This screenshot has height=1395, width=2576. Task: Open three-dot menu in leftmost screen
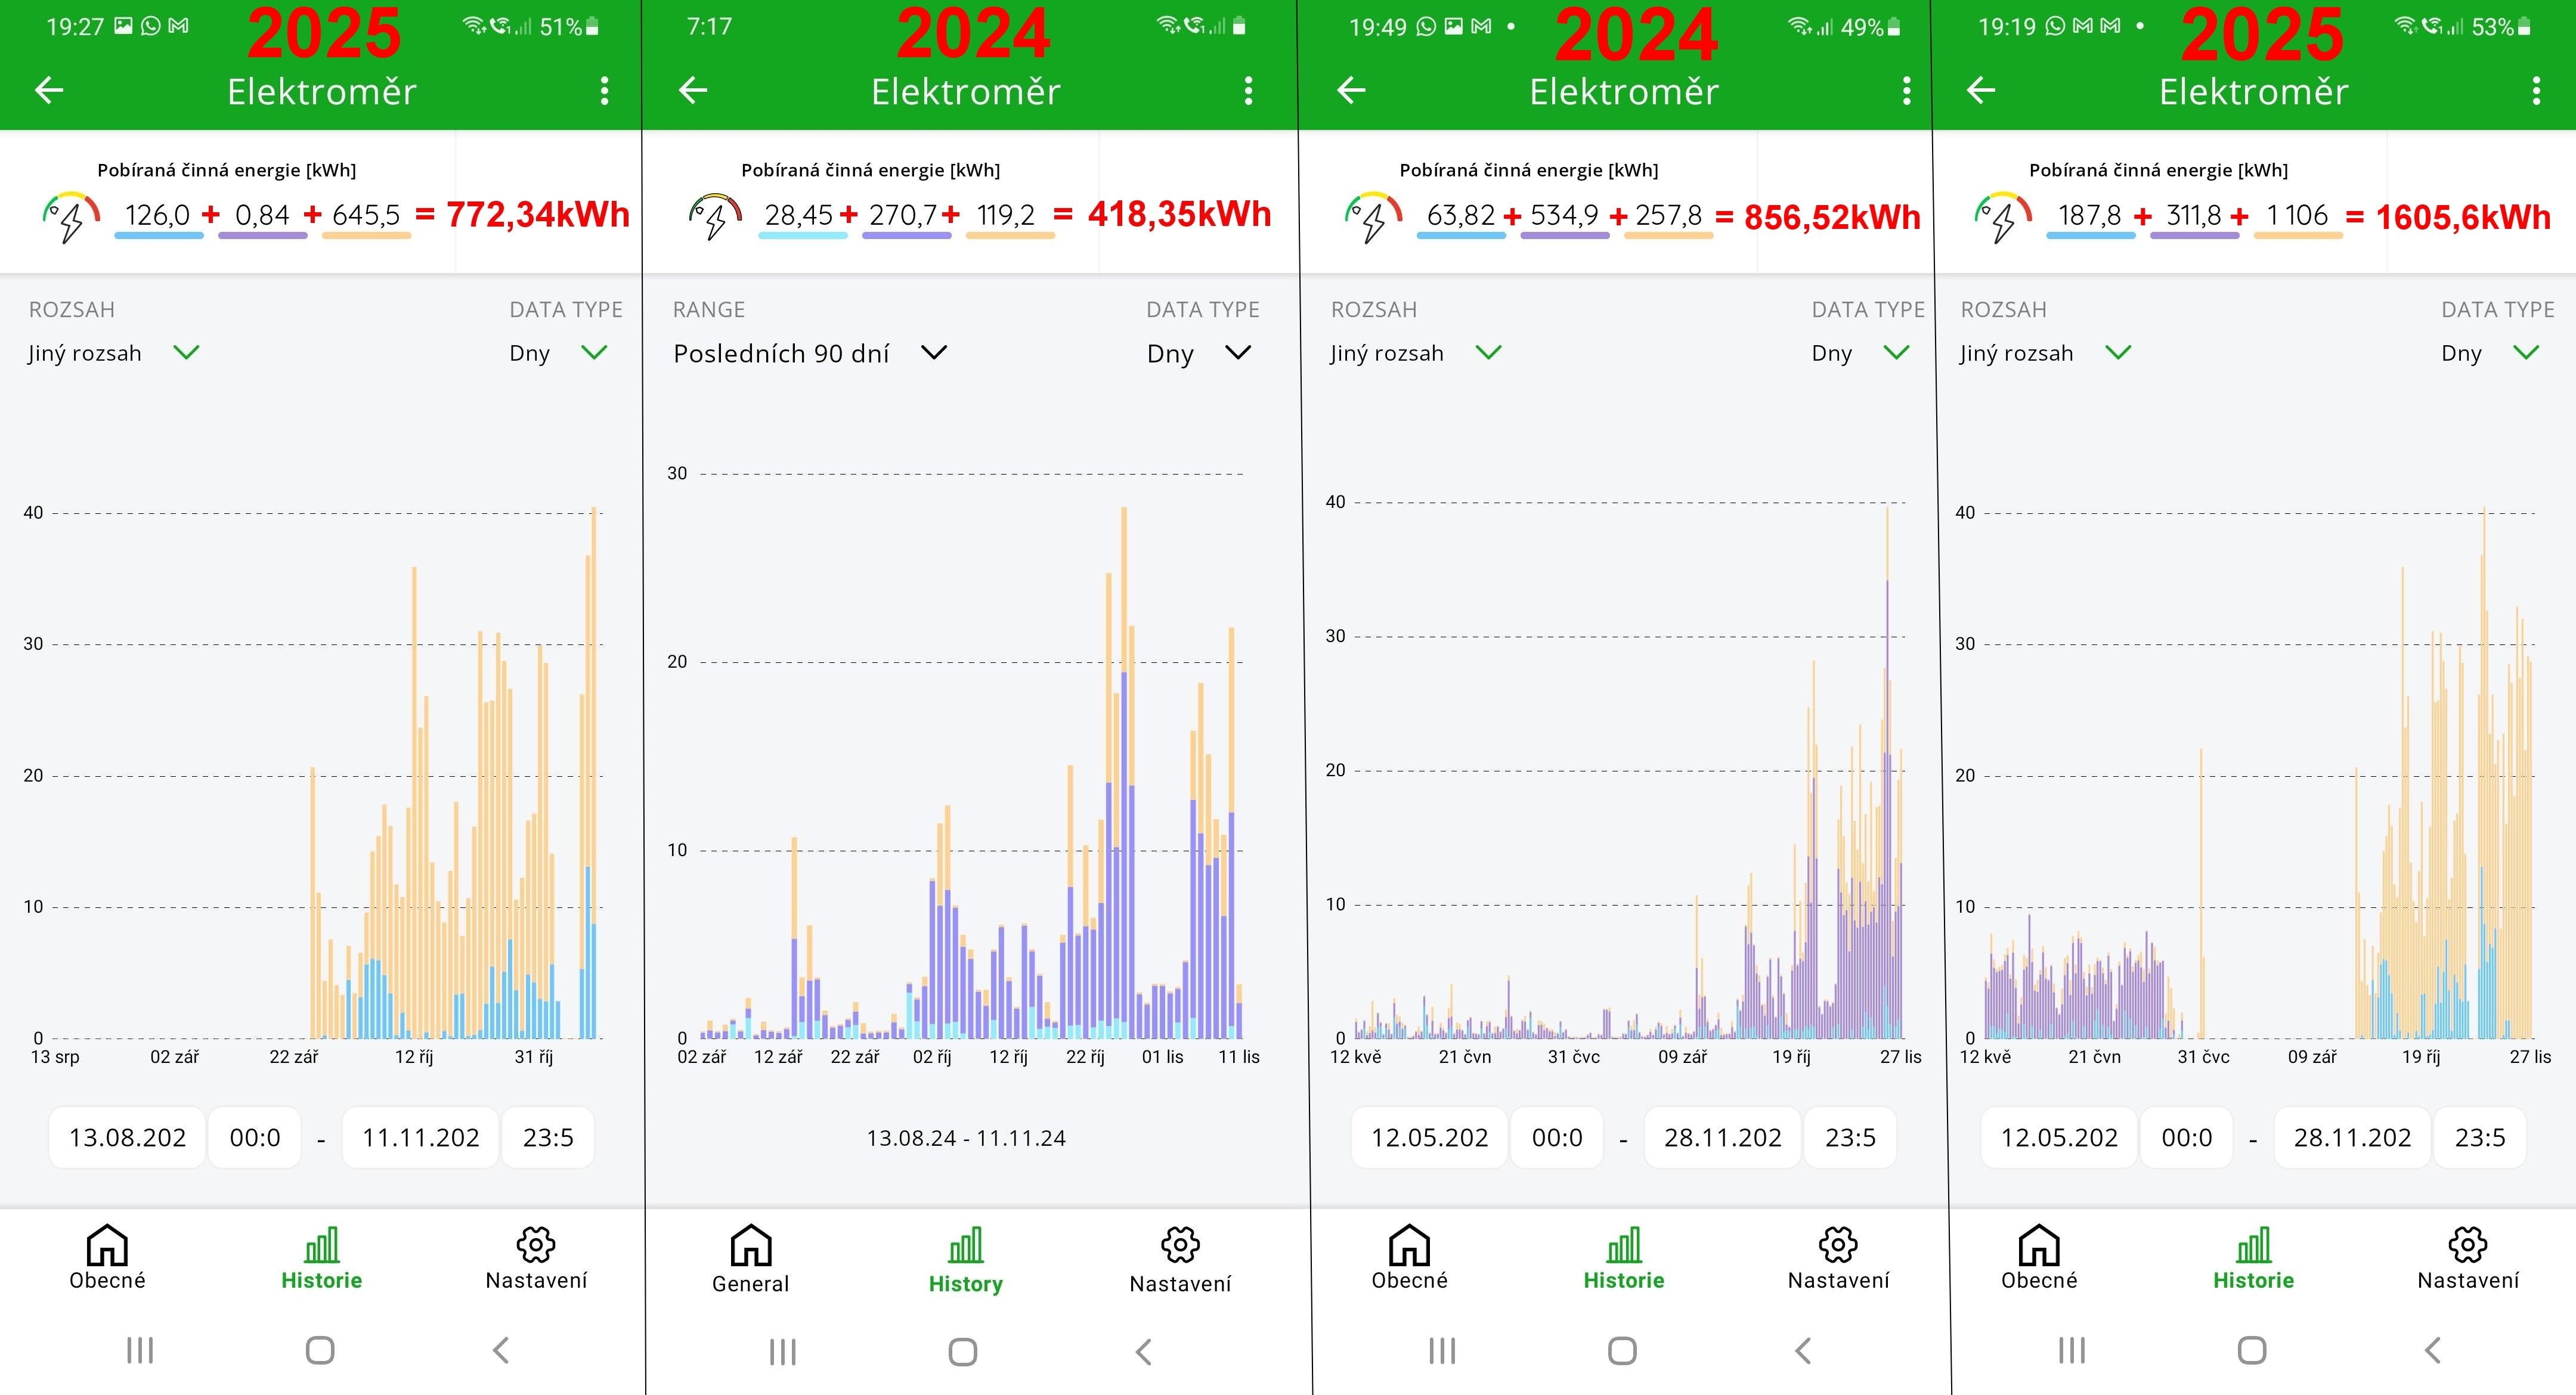(604, 91)
